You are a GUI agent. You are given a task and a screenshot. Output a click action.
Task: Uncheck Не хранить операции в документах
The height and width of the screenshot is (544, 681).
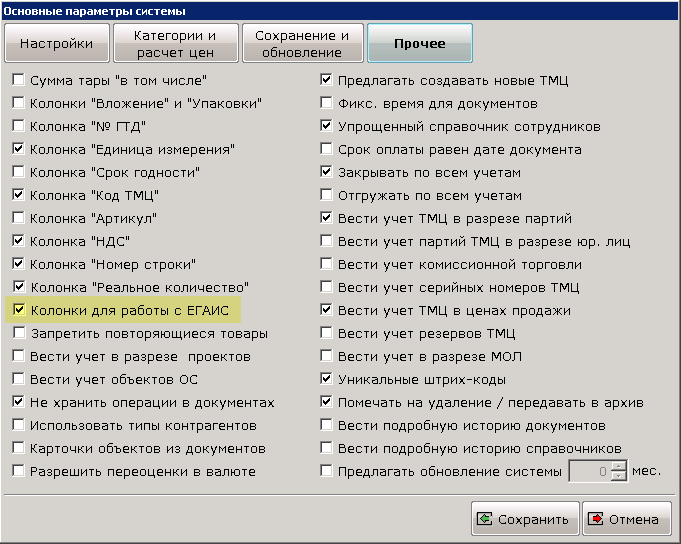18,402
